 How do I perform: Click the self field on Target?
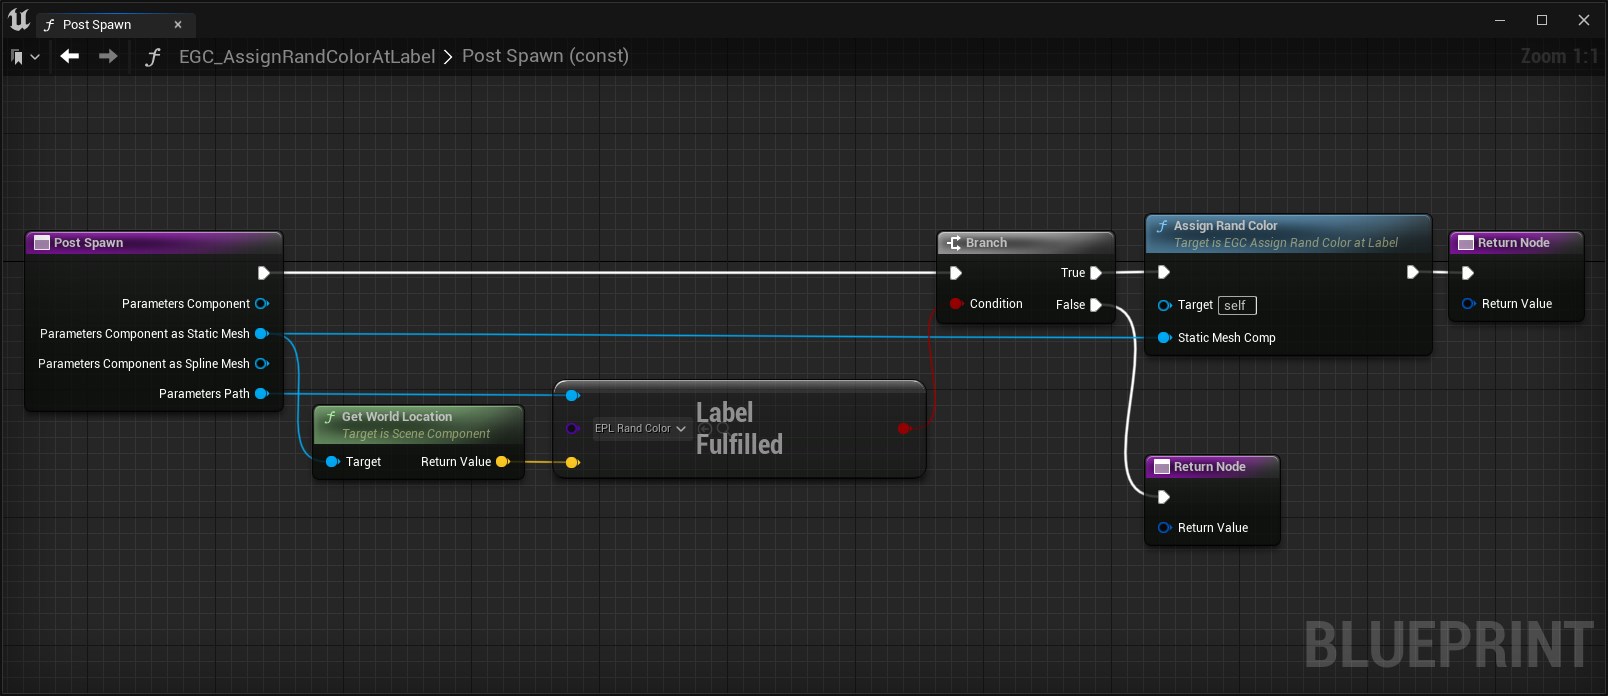pos(1236,306)
